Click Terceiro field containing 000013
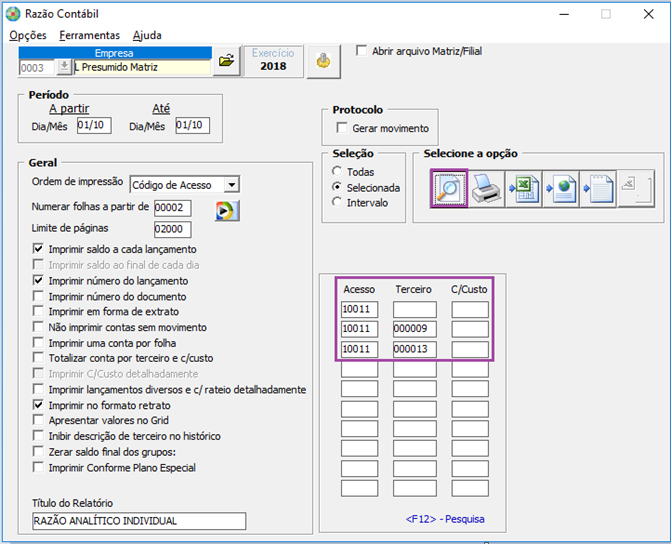The width and height of the screenshot is (671, 544). pos(415,349)
